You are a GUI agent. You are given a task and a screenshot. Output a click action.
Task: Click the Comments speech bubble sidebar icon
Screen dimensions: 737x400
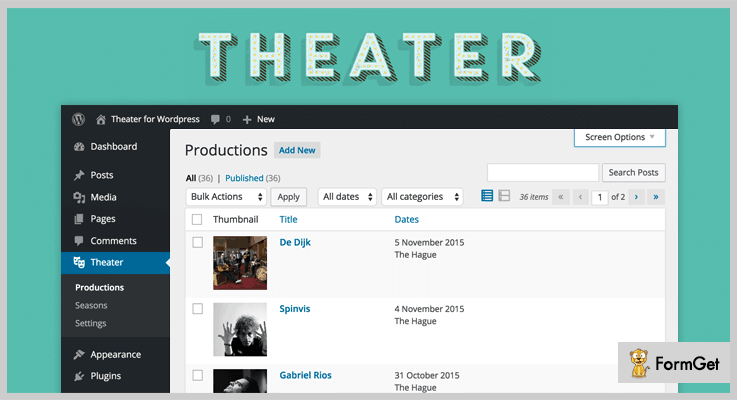pos(79,241)
